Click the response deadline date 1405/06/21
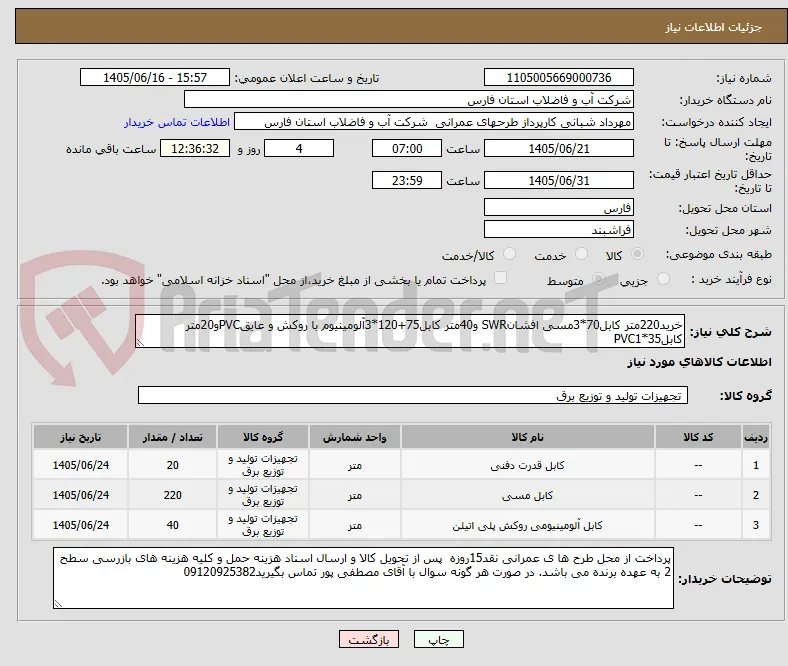Viewport: 788px width, 666px height. [x=558, y=149]
